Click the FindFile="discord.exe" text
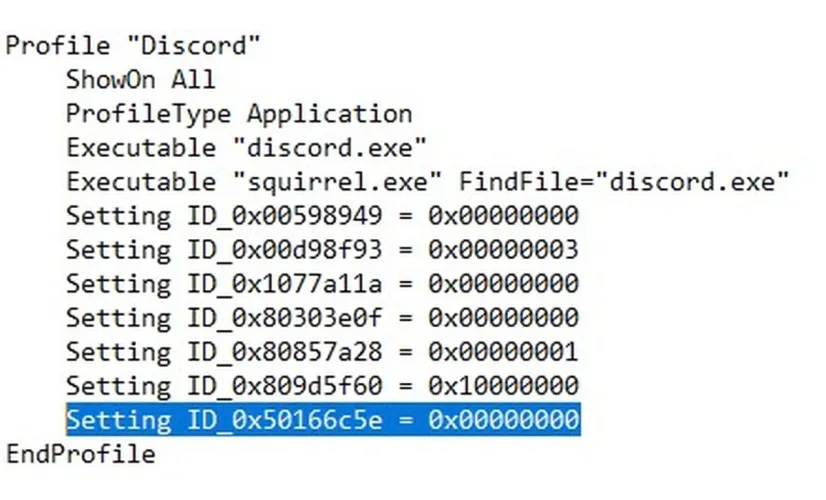 click(625, 182)
